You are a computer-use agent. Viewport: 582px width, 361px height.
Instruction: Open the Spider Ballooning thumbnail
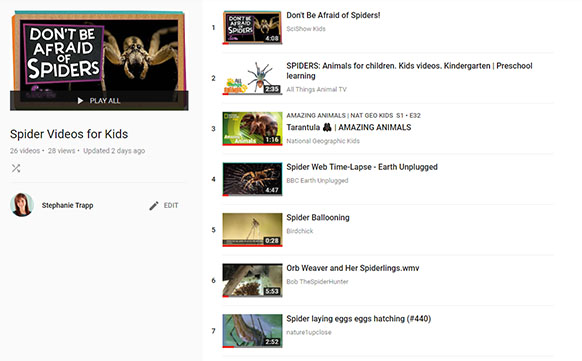(x=252, y=230)
